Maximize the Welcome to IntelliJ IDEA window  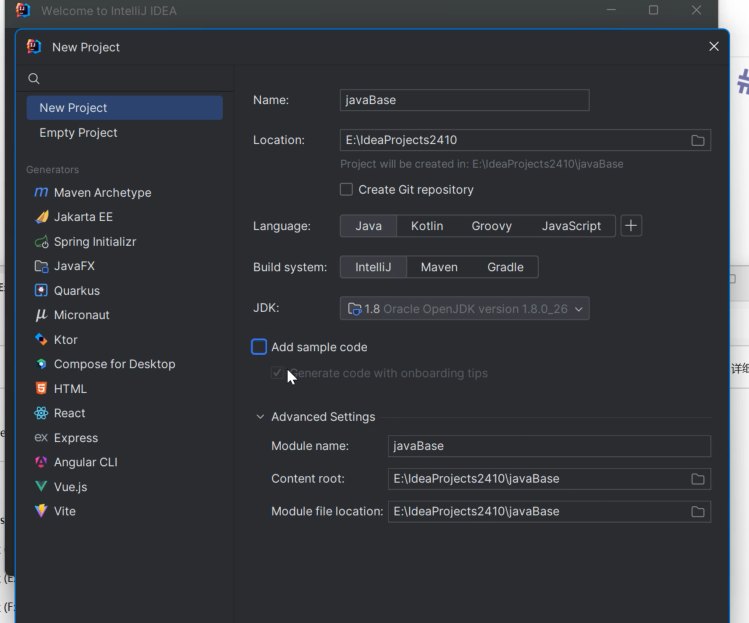(x=653, y=10)
